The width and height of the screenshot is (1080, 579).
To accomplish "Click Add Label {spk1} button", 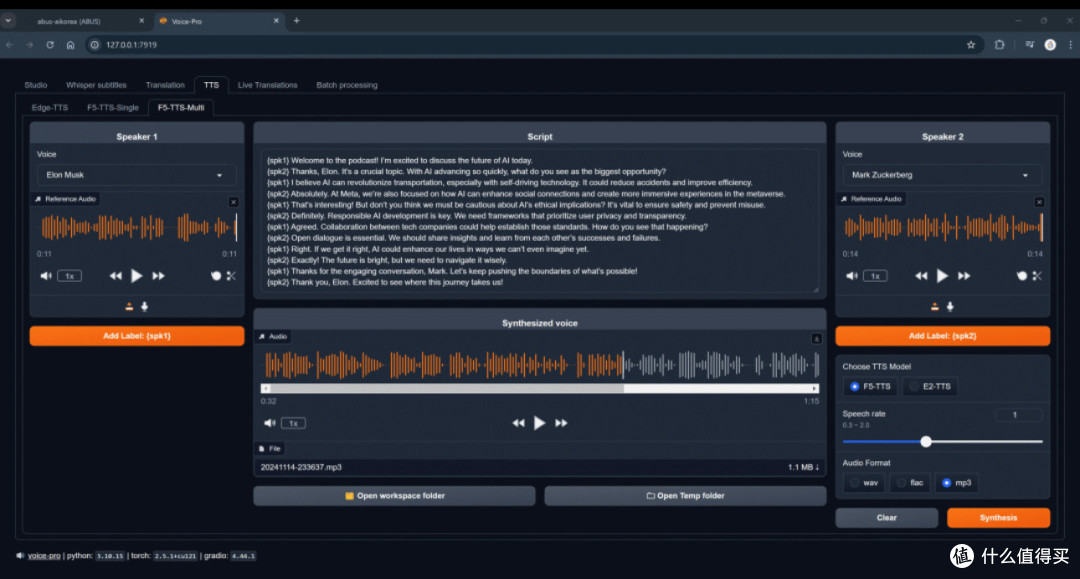I will 136,336.
